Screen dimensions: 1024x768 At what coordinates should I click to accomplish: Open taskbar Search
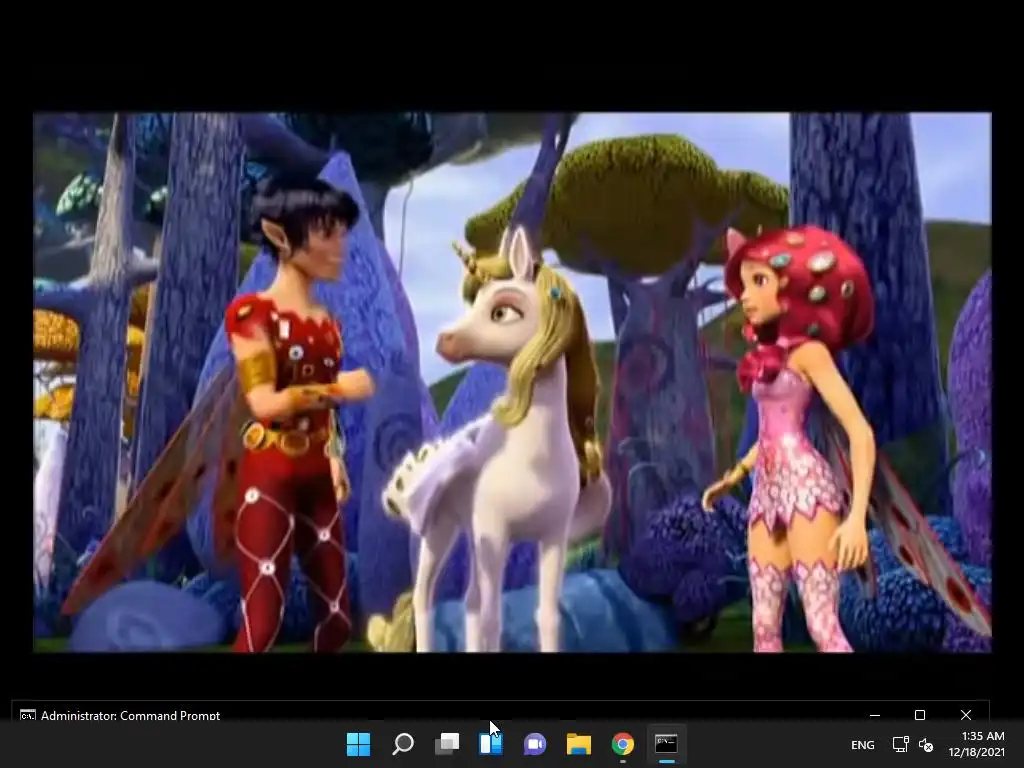tap(402, 744)
